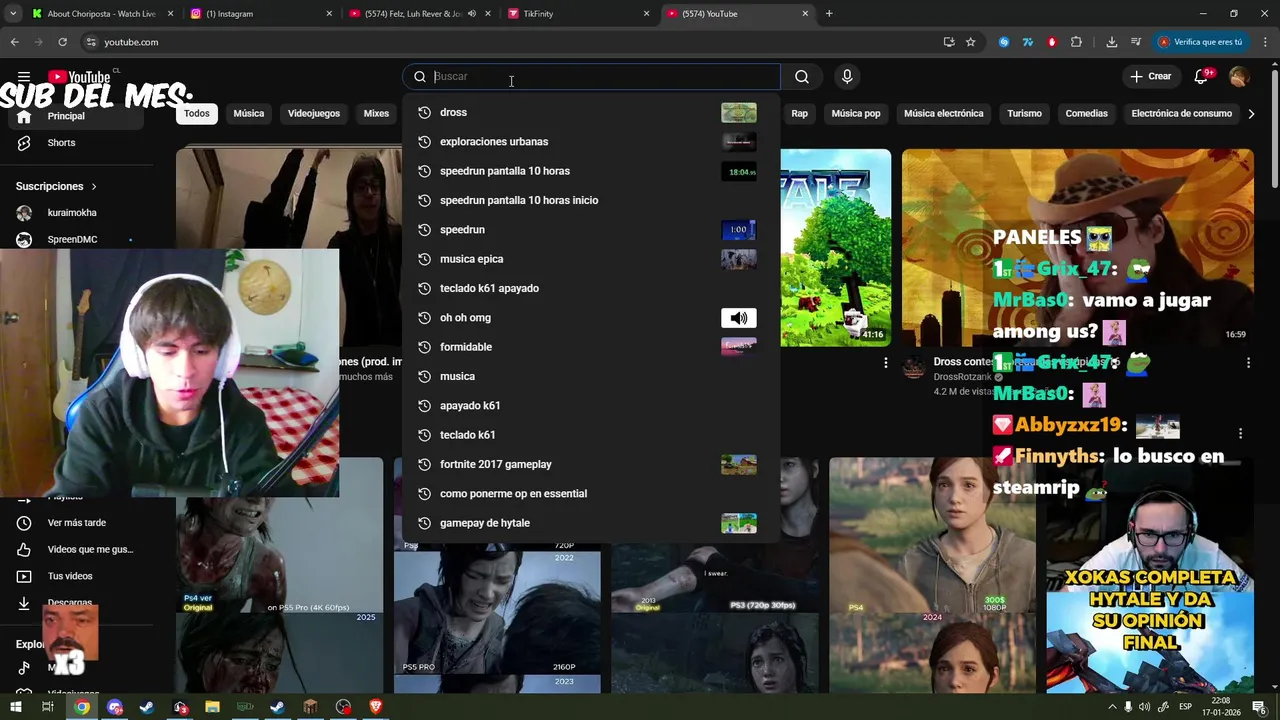Screen dimensions: 1280x720
Task: Open the YouTube hamburger guide menu
Action: 24,76
